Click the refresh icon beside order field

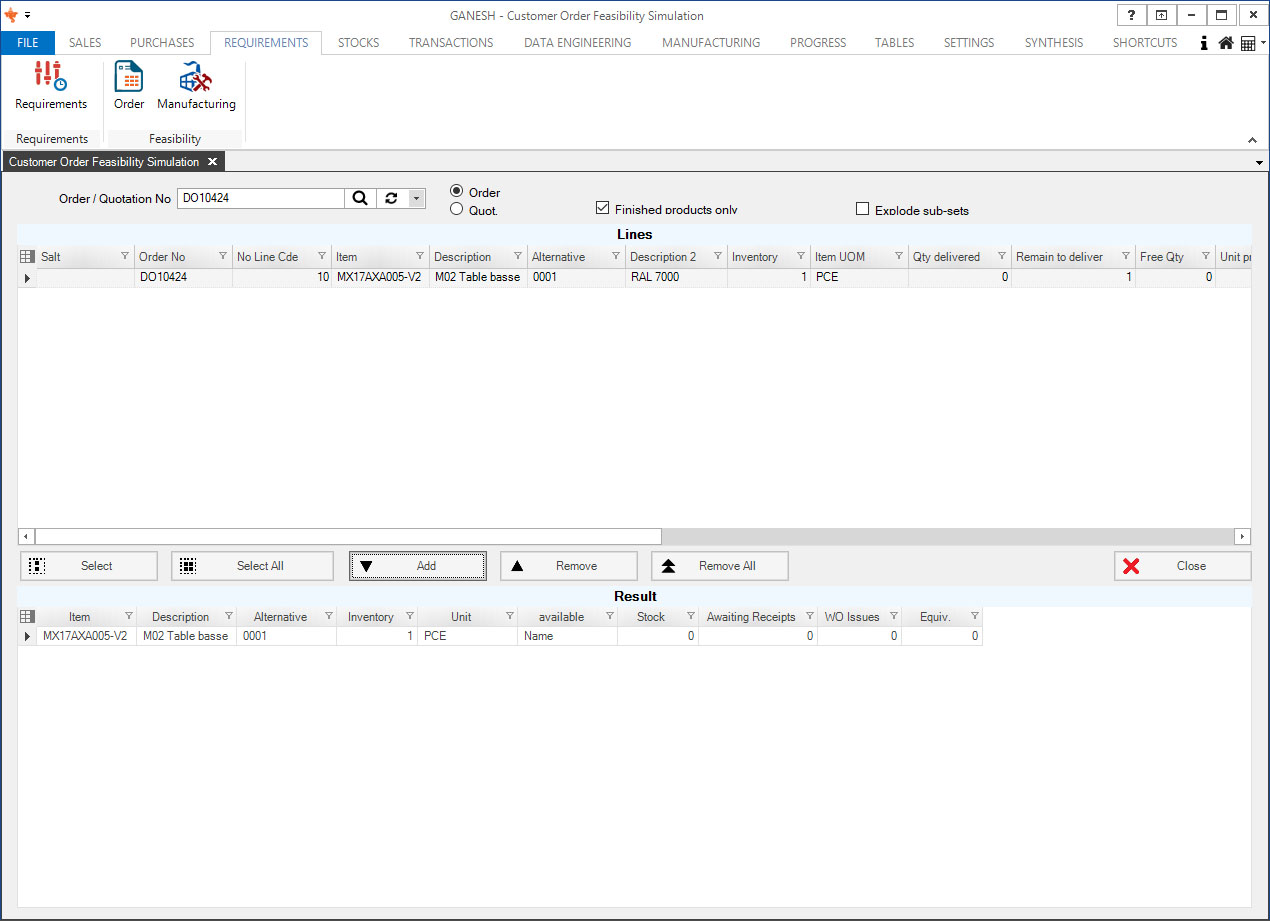coord(391,198)
